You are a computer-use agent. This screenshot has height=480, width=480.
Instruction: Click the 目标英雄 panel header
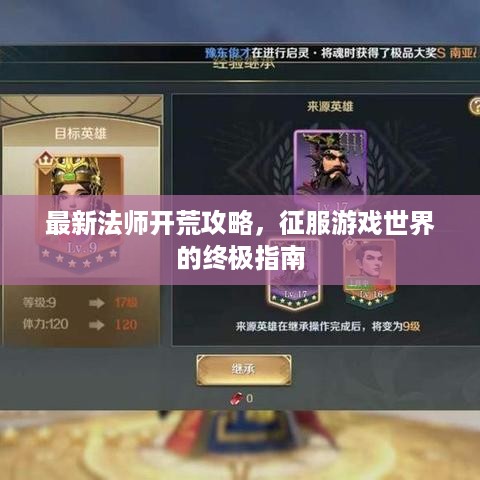coord(80,134)
